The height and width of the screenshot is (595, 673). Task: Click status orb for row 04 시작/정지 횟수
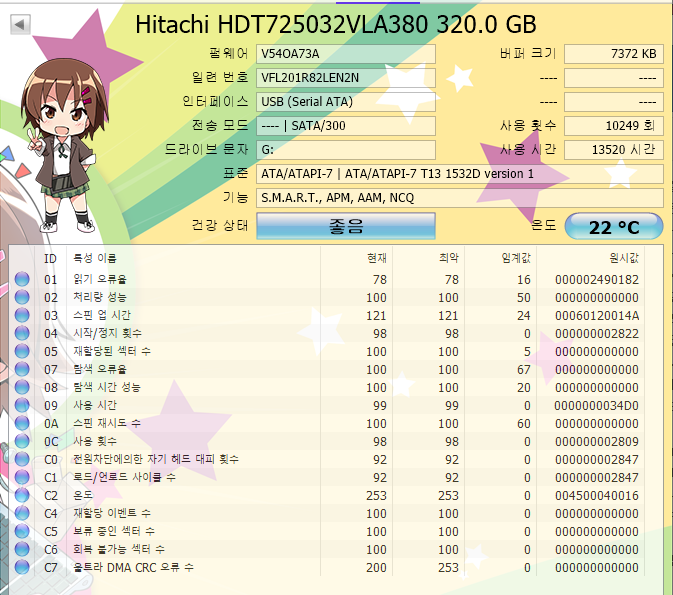pos(22,334)
